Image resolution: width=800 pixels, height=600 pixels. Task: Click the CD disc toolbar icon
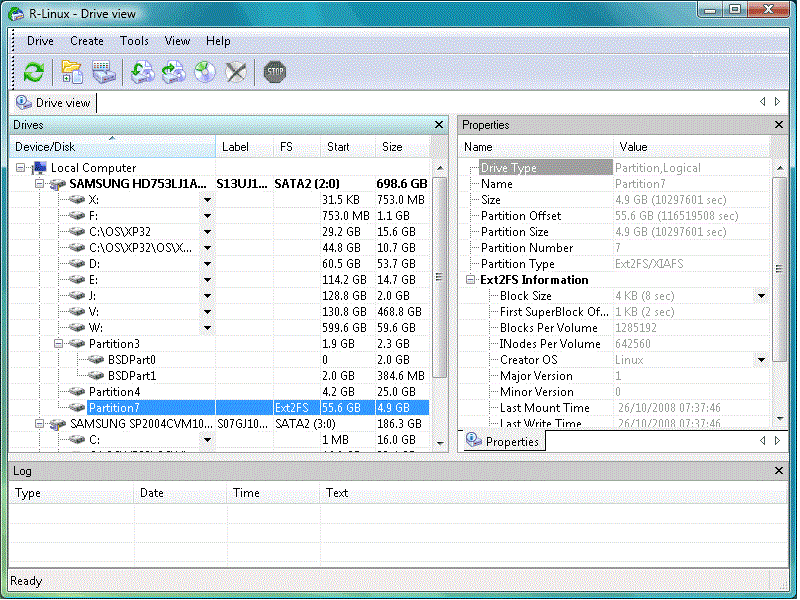tap(205, 72)
